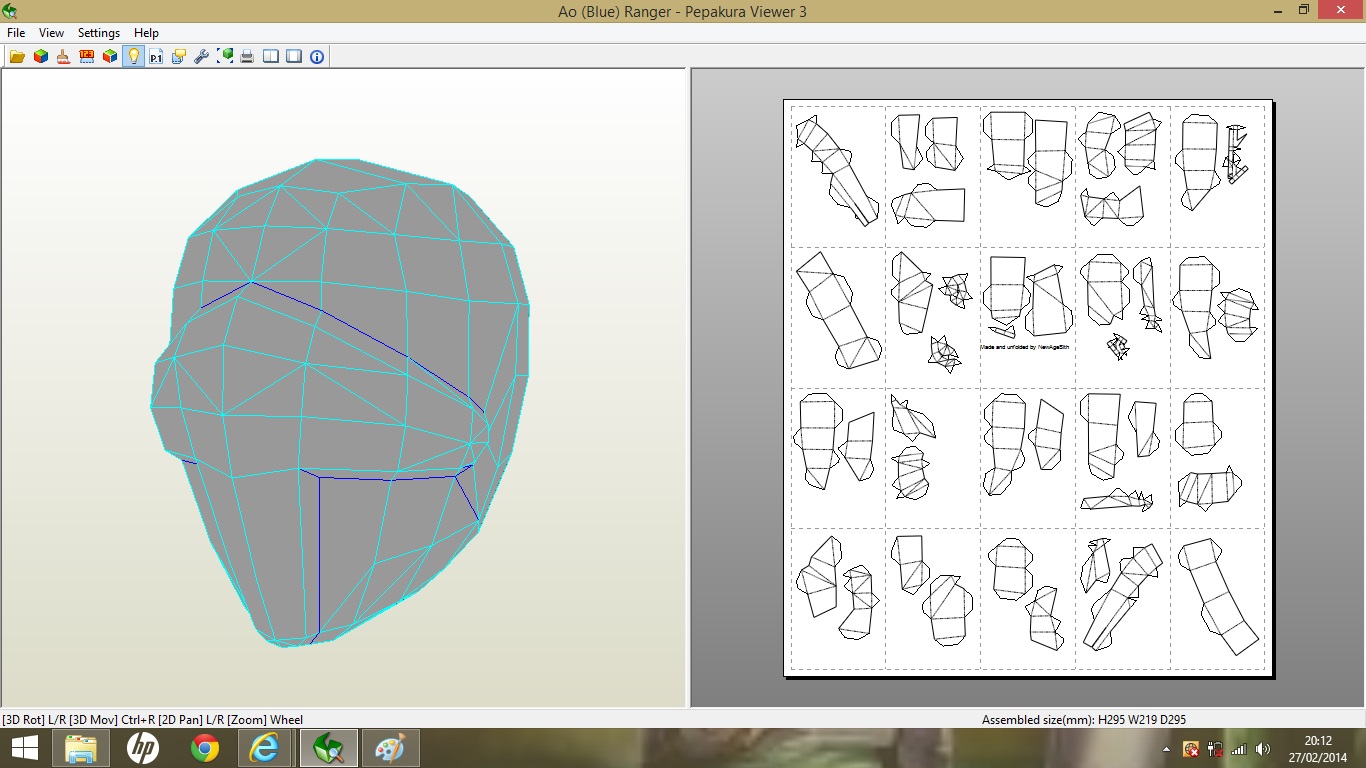This screenshot has height=768, width=1366.
Task: Open the Help menu
Action: (x=146, y=33)
